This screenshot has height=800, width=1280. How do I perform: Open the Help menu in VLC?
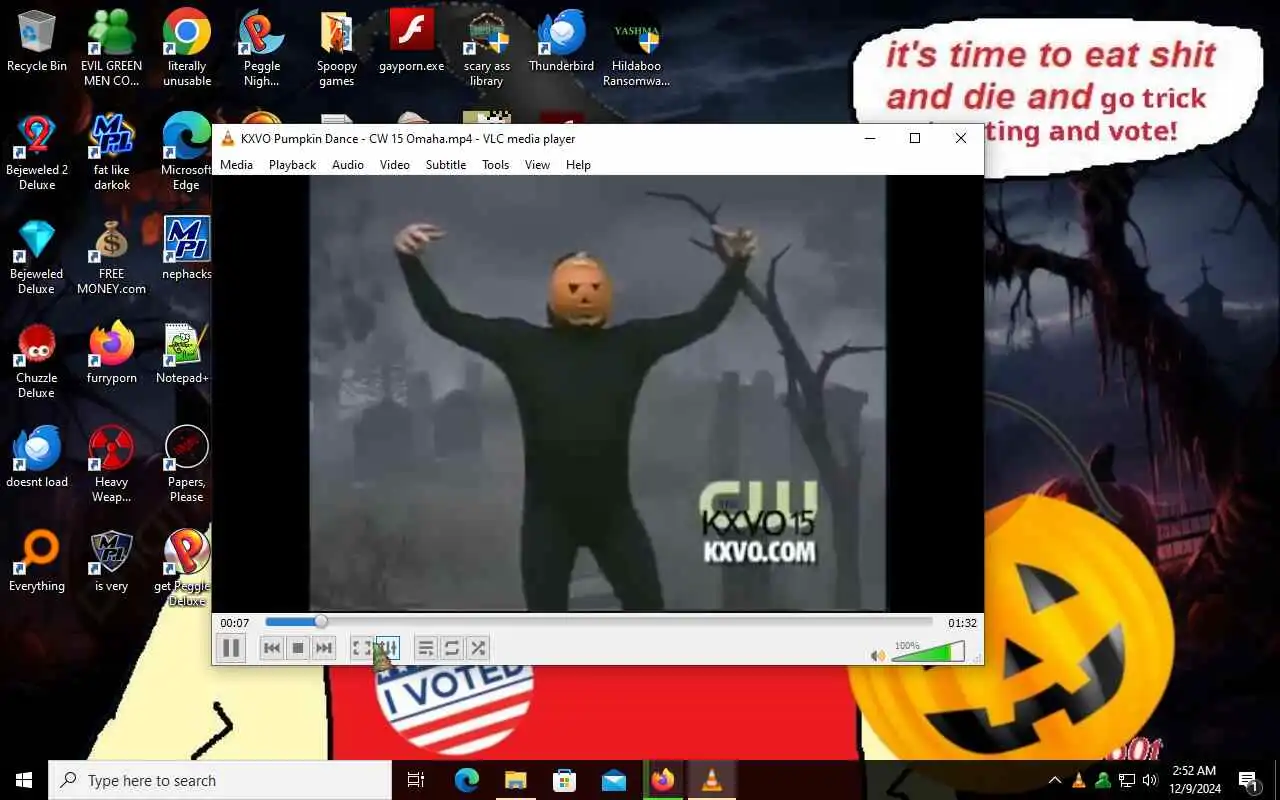tap(579, 165)
